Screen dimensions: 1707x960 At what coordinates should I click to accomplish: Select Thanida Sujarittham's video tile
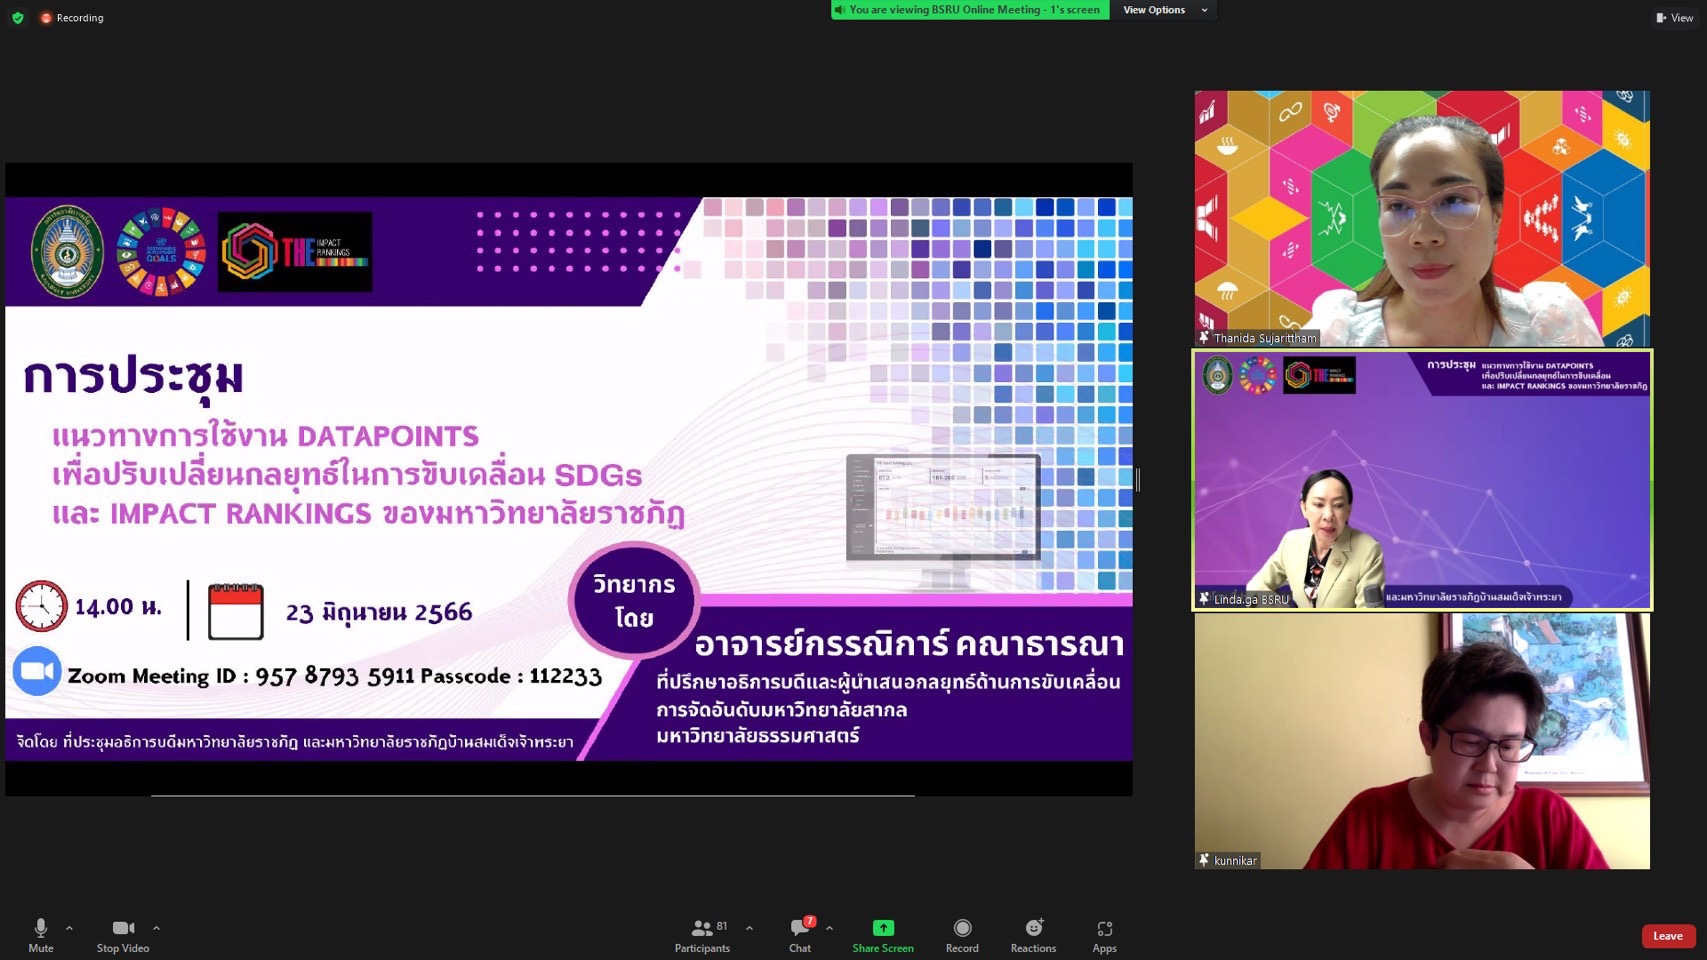coord(1421,219)
